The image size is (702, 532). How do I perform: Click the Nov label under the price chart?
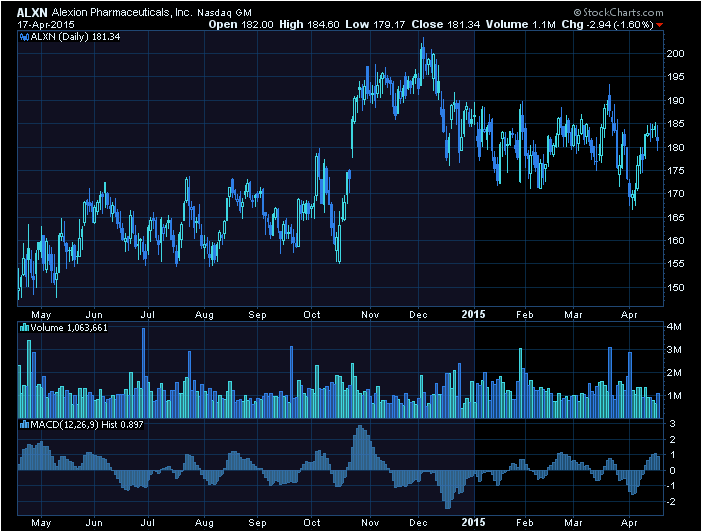(x=370, y=315)
